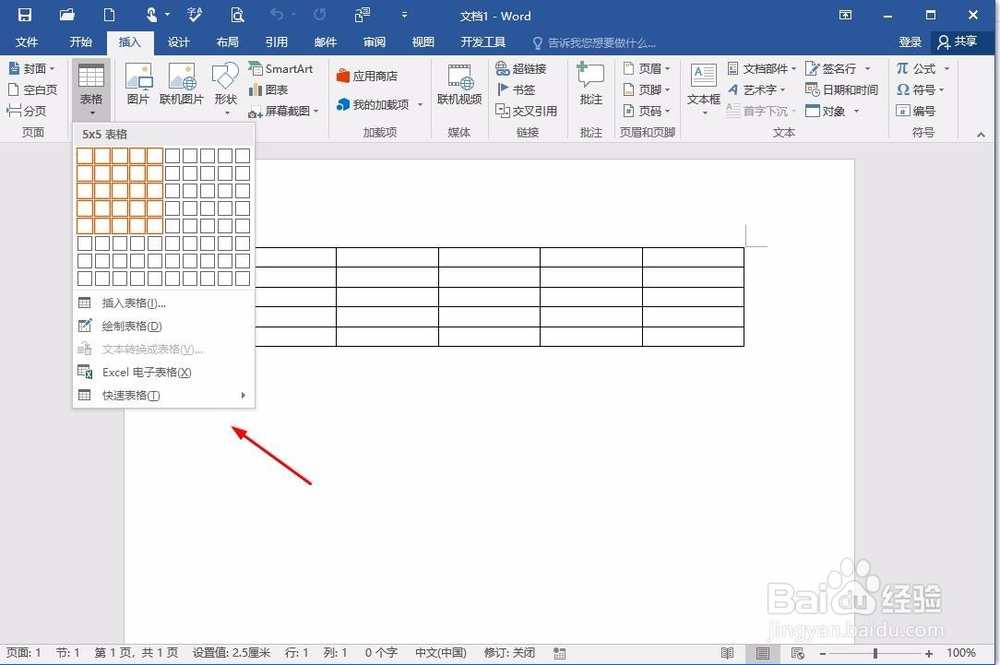
Task: Open the Store (应用商店) add-ins
Action: (x=367, y=76)
